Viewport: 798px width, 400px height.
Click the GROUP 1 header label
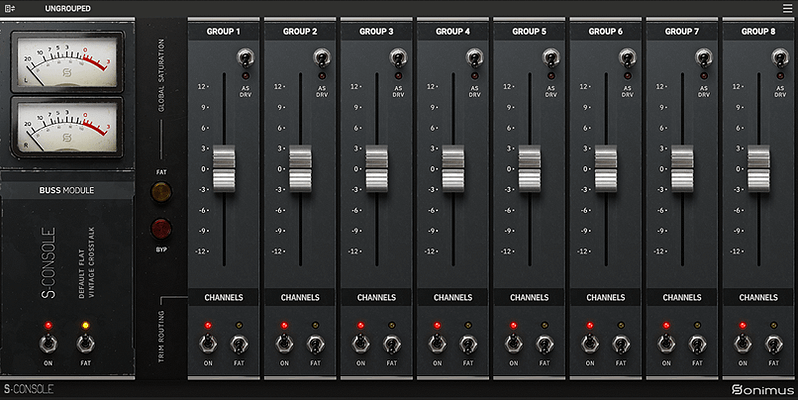(223, 32)
